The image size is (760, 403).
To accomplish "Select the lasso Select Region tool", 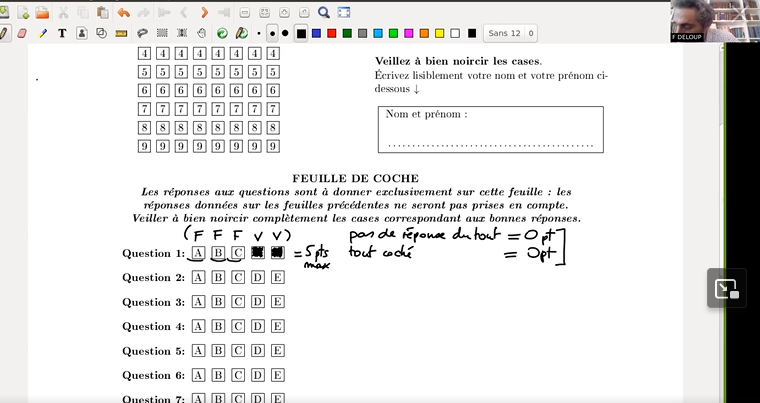I will coord(142,33).
